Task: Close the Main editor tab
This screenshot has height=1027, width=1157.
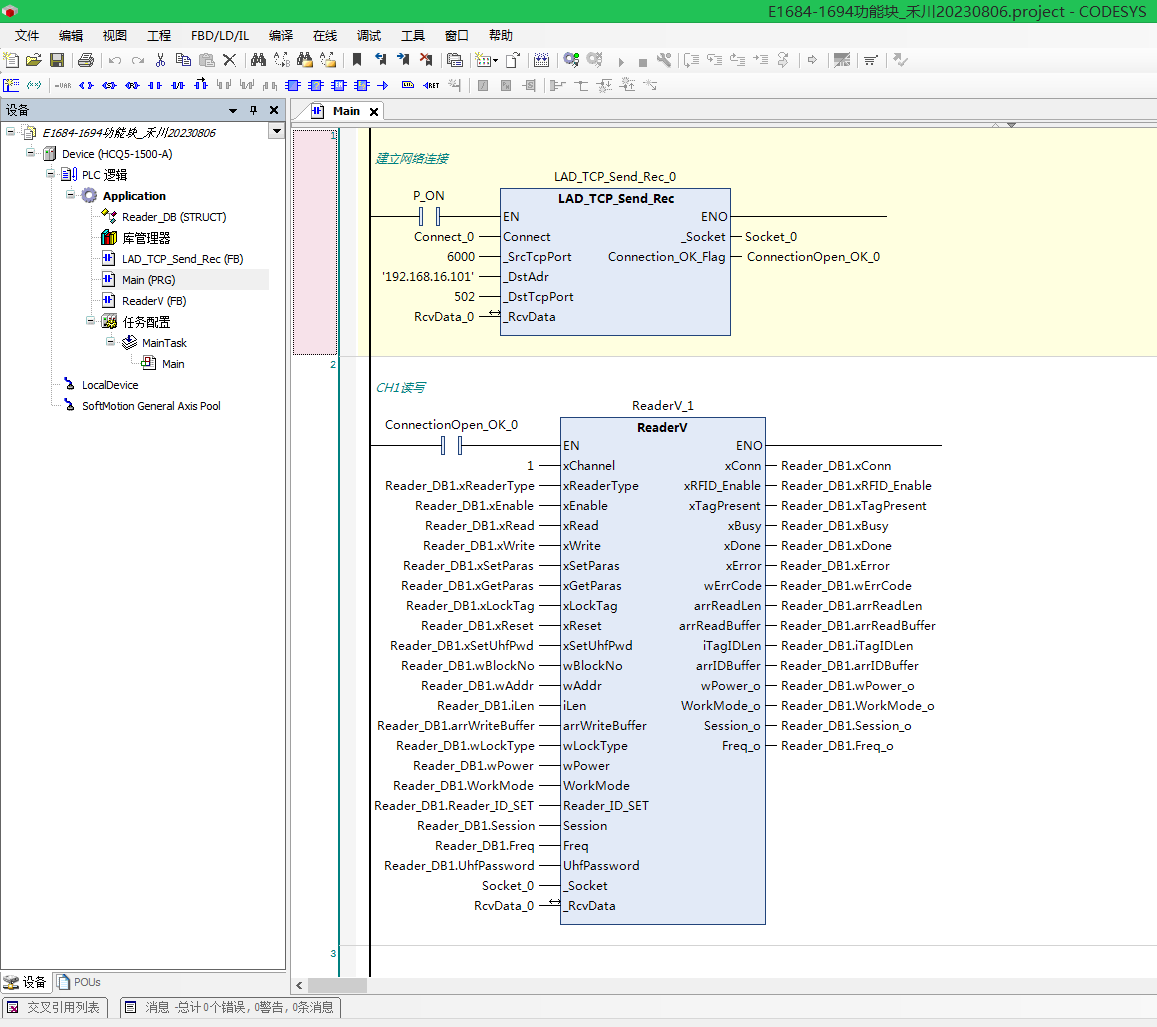Action: (374, 112)
